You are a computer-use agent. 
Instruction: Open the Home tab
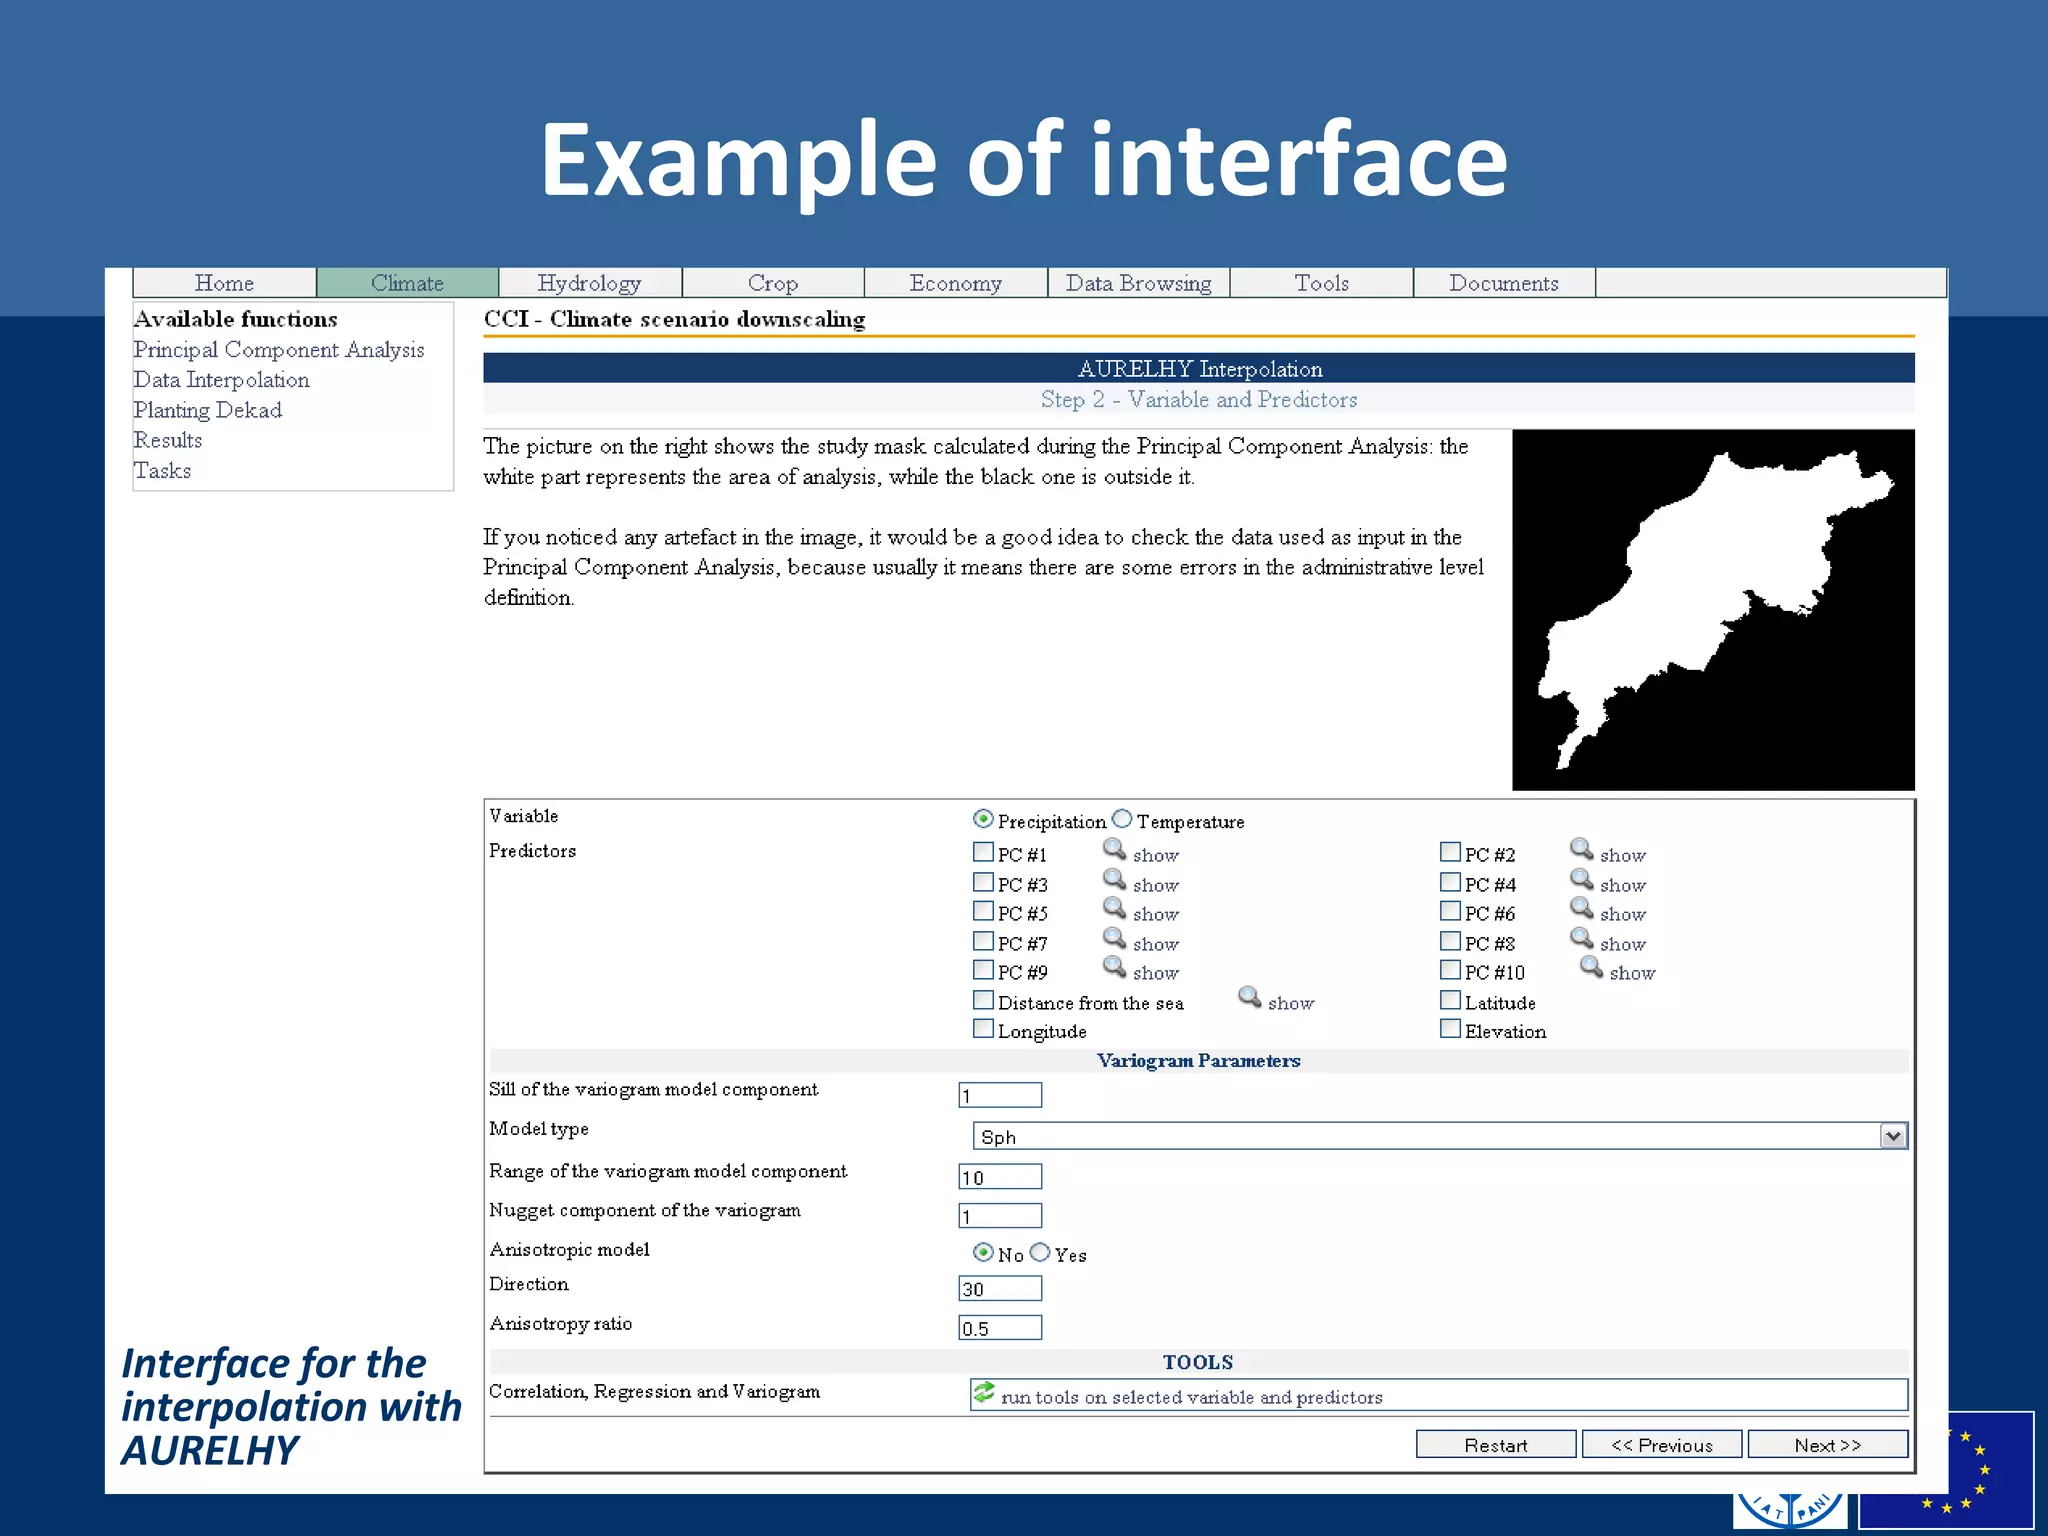[224, 283]
